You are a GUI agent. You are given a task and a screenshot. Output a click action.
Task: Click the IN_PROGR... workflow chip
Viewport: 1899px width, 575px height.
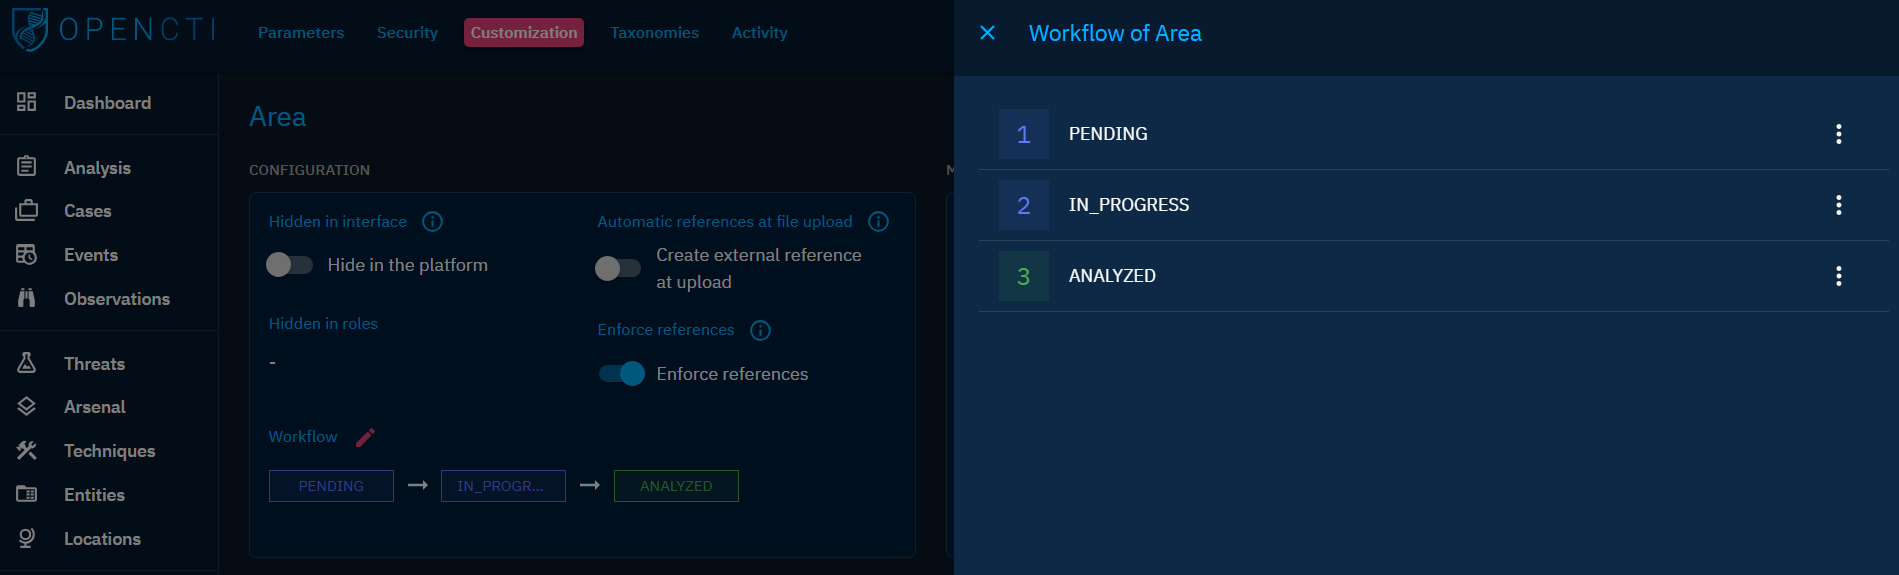pyautogui.click(x=503, y=486)
